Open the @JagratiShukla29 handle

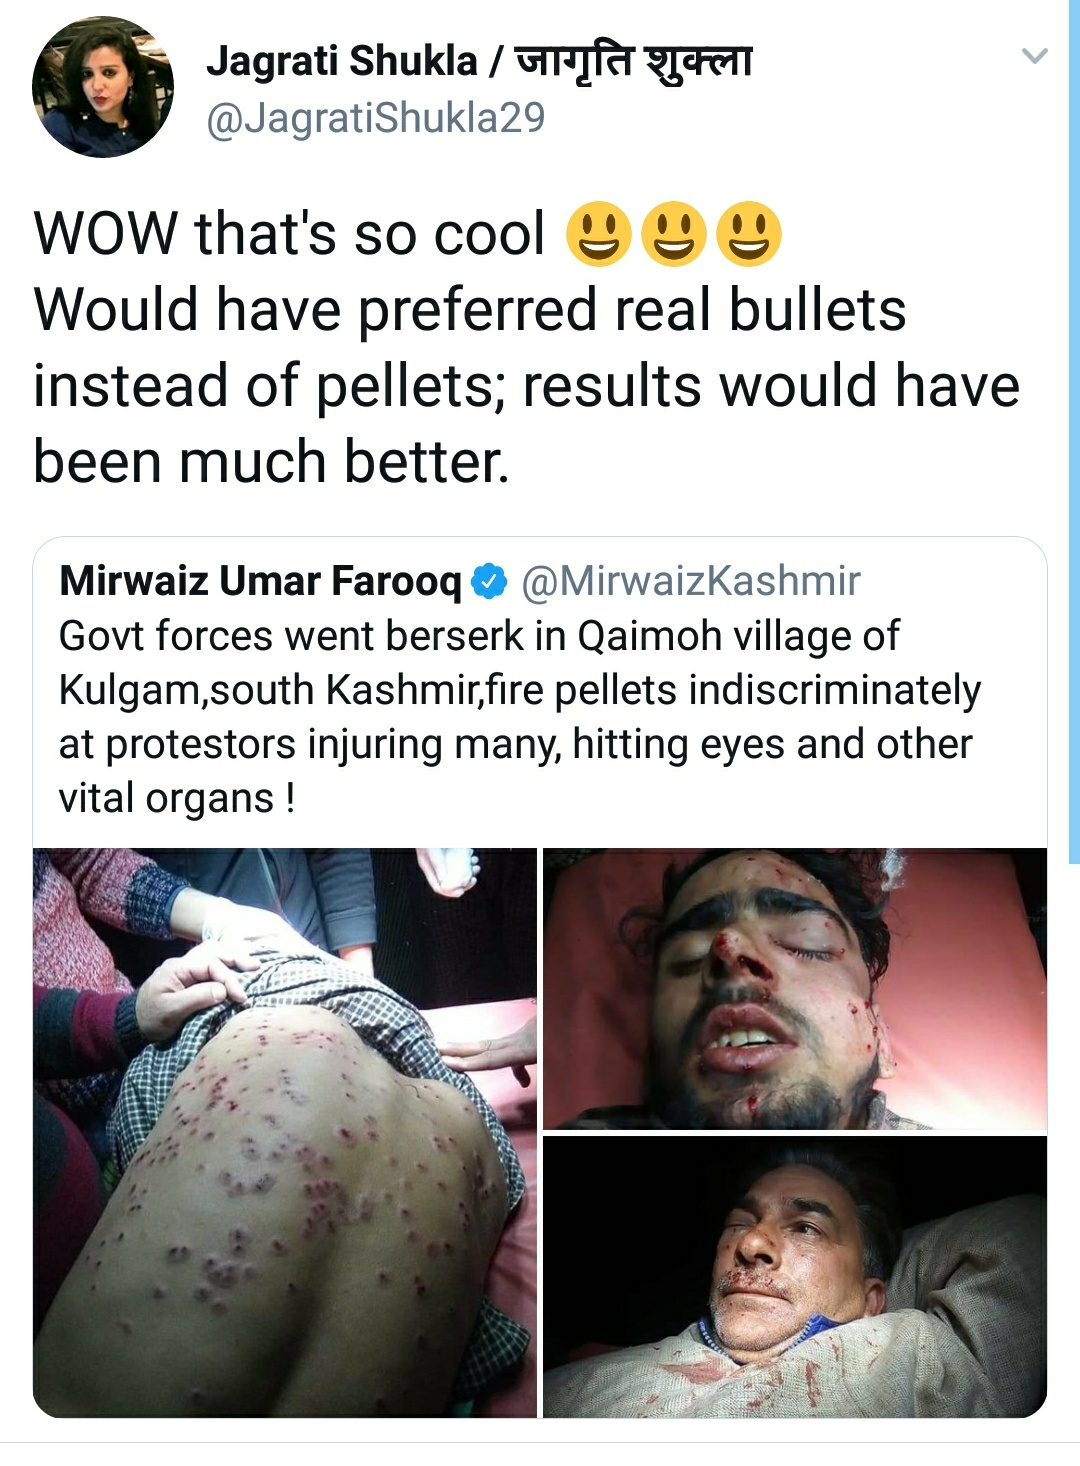pyautogui.click(x=376, y=118)
